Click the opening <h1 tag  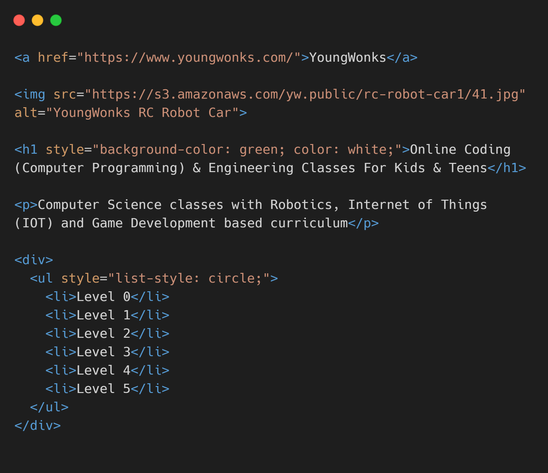click(x=26, y=149)
